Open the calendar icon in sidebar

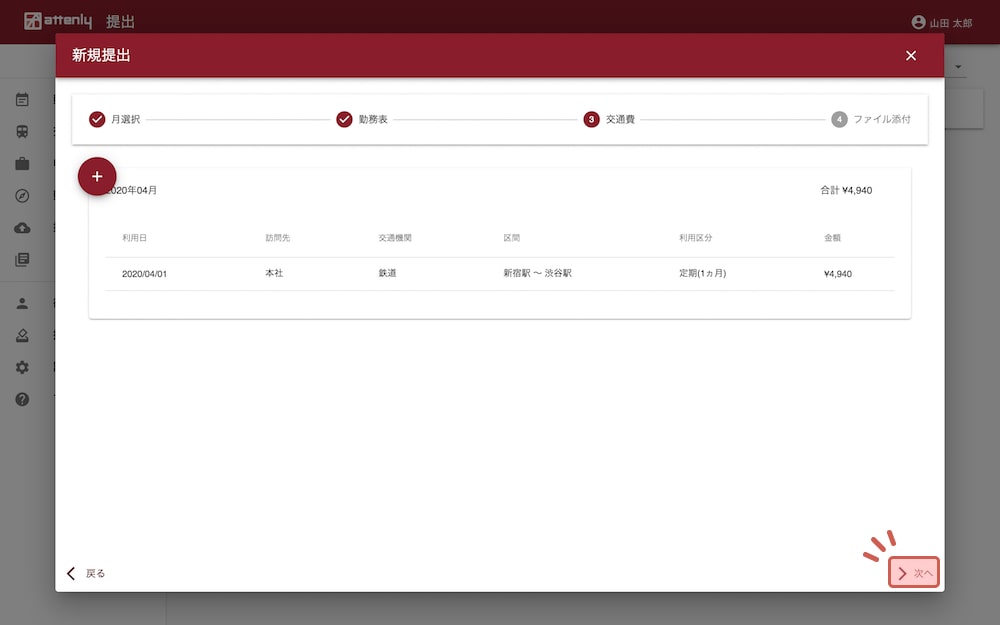click(x=22, y=100)
